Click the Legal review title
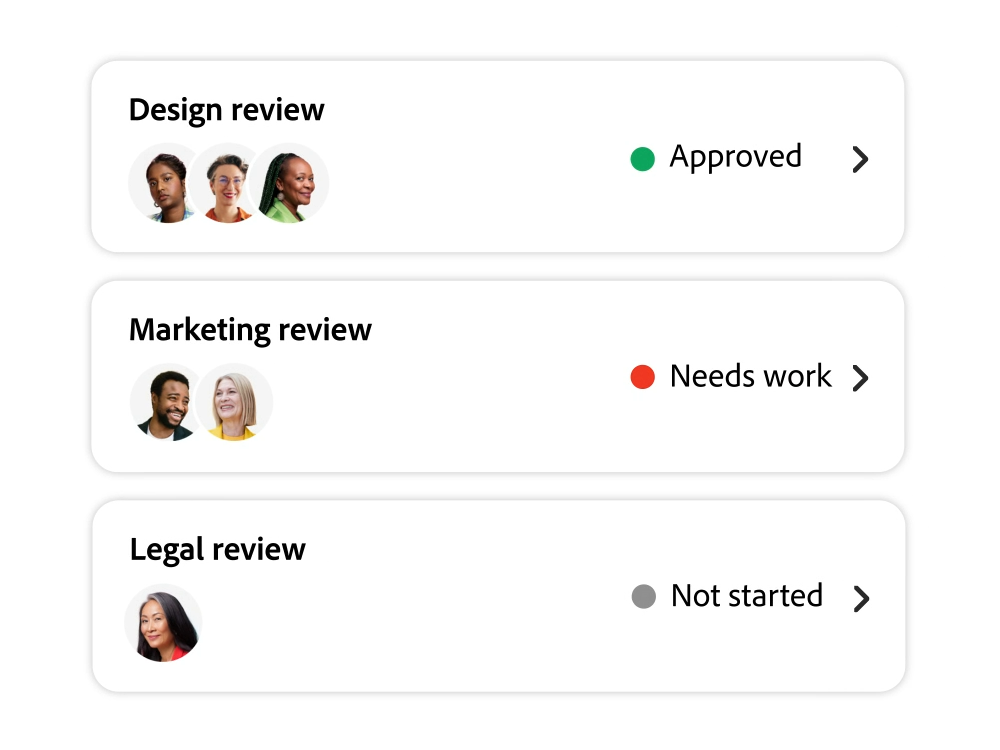 (218, 549)
